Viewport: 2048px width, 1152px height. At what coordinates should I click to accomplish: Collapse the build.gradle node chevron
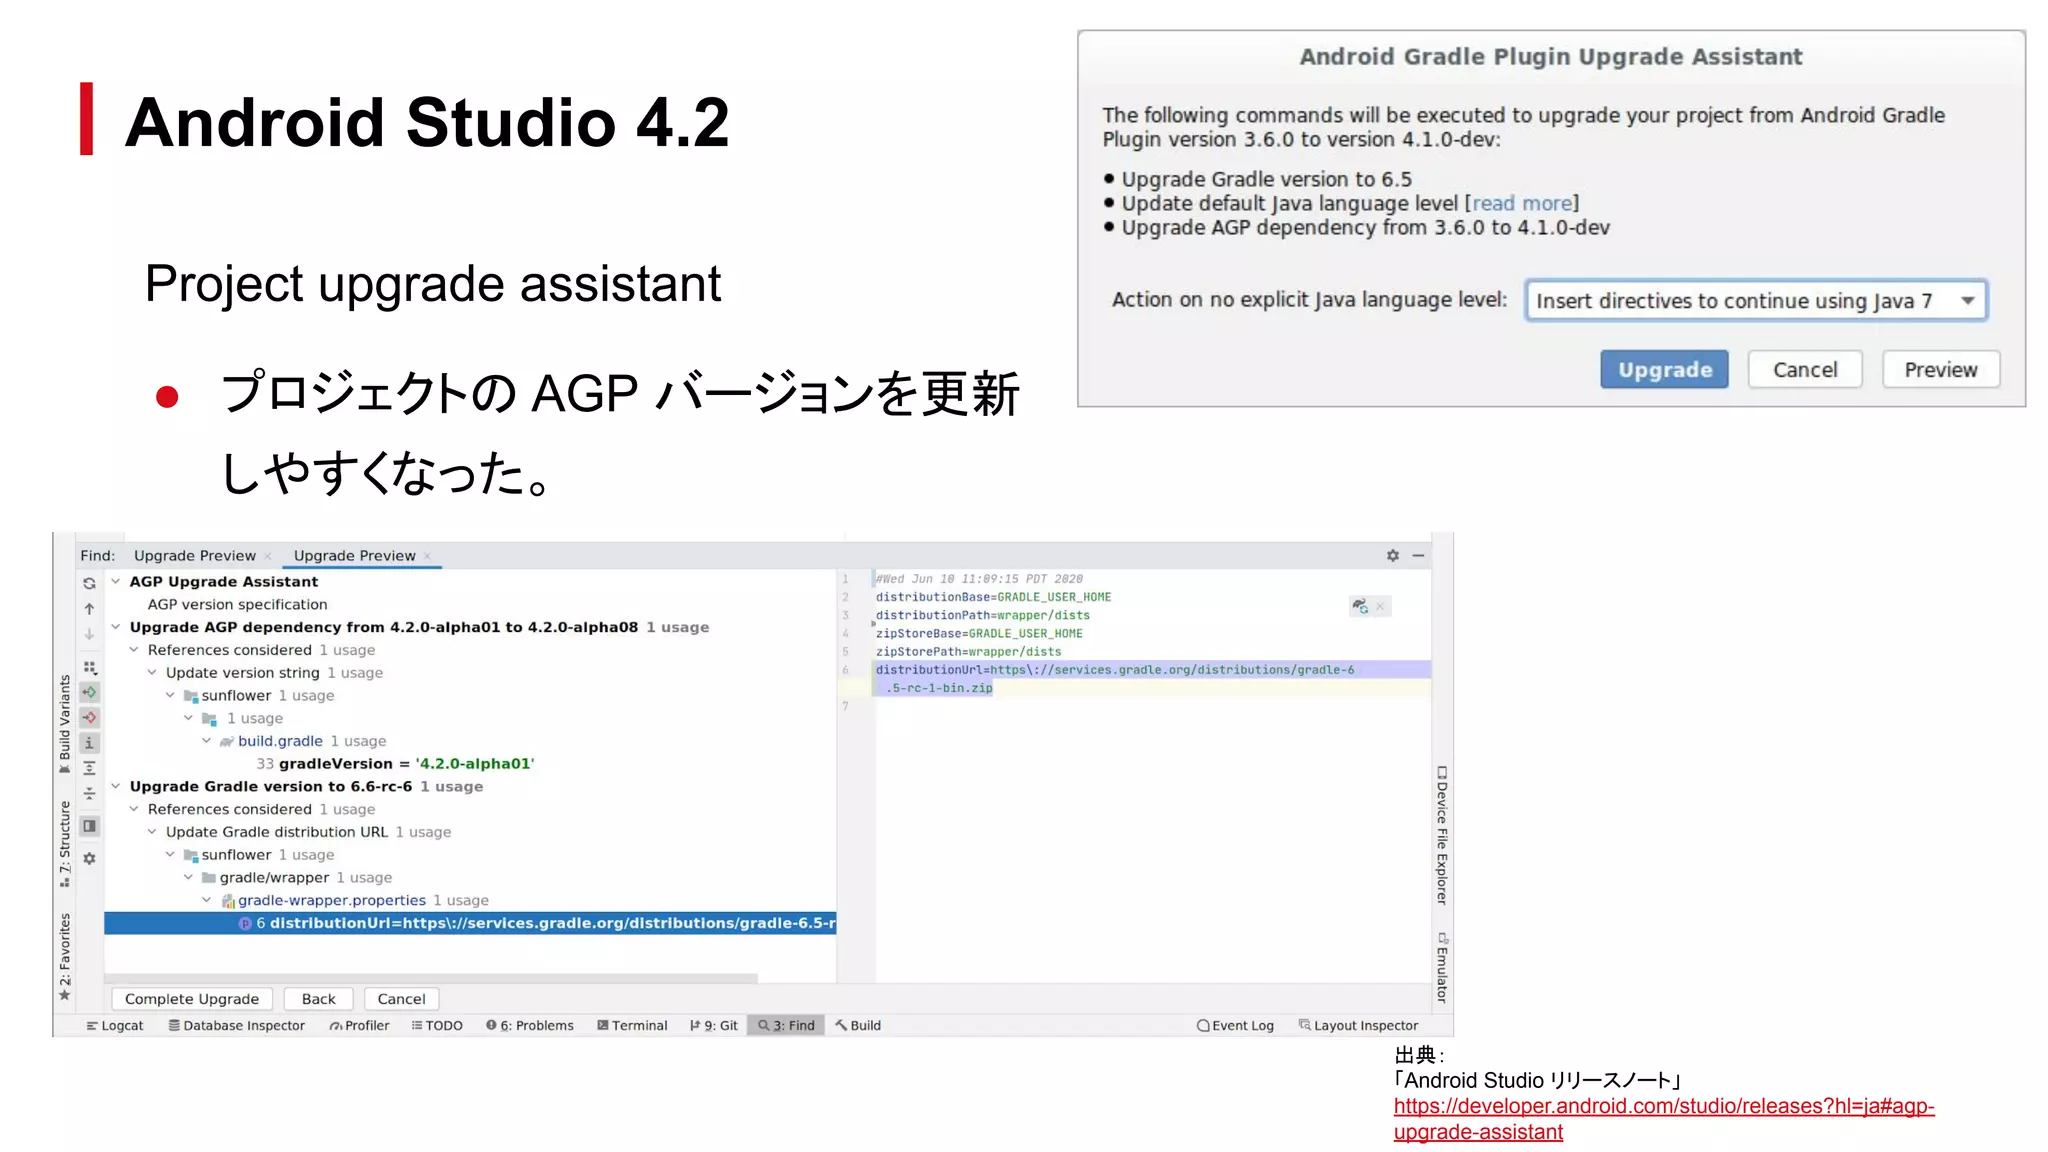click(x=206, y=741)
